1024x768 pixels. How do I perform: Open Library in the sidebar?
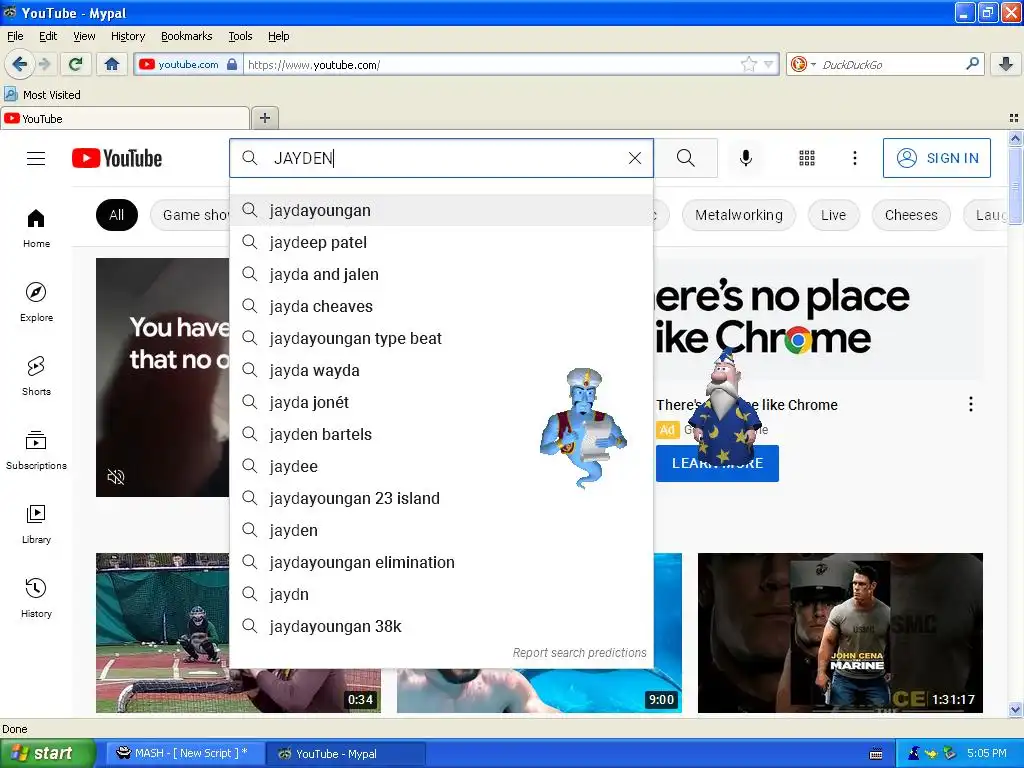[37, 524]
